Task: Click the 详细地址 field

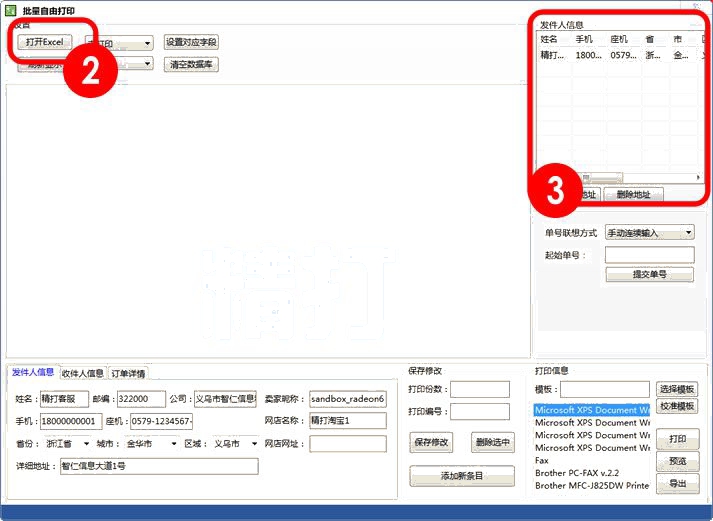Action: pos(159,466)
